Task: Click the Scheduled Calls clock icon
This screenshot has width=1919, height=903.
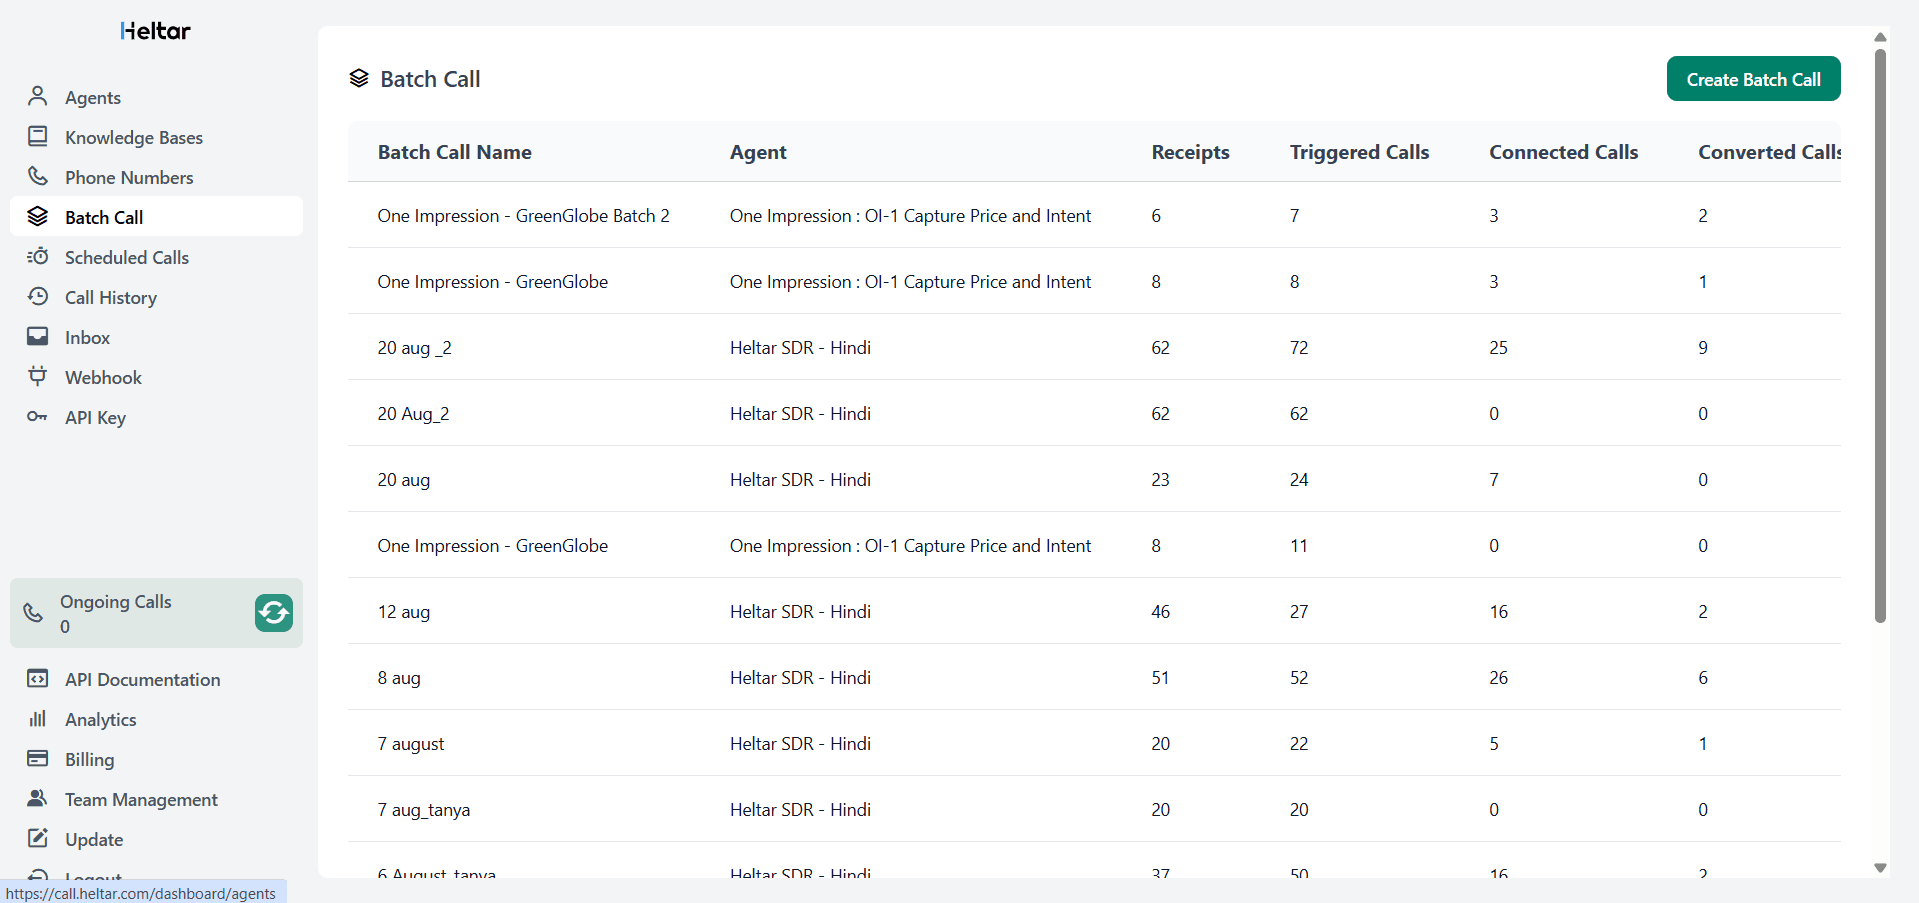Action: click(38, 256)
